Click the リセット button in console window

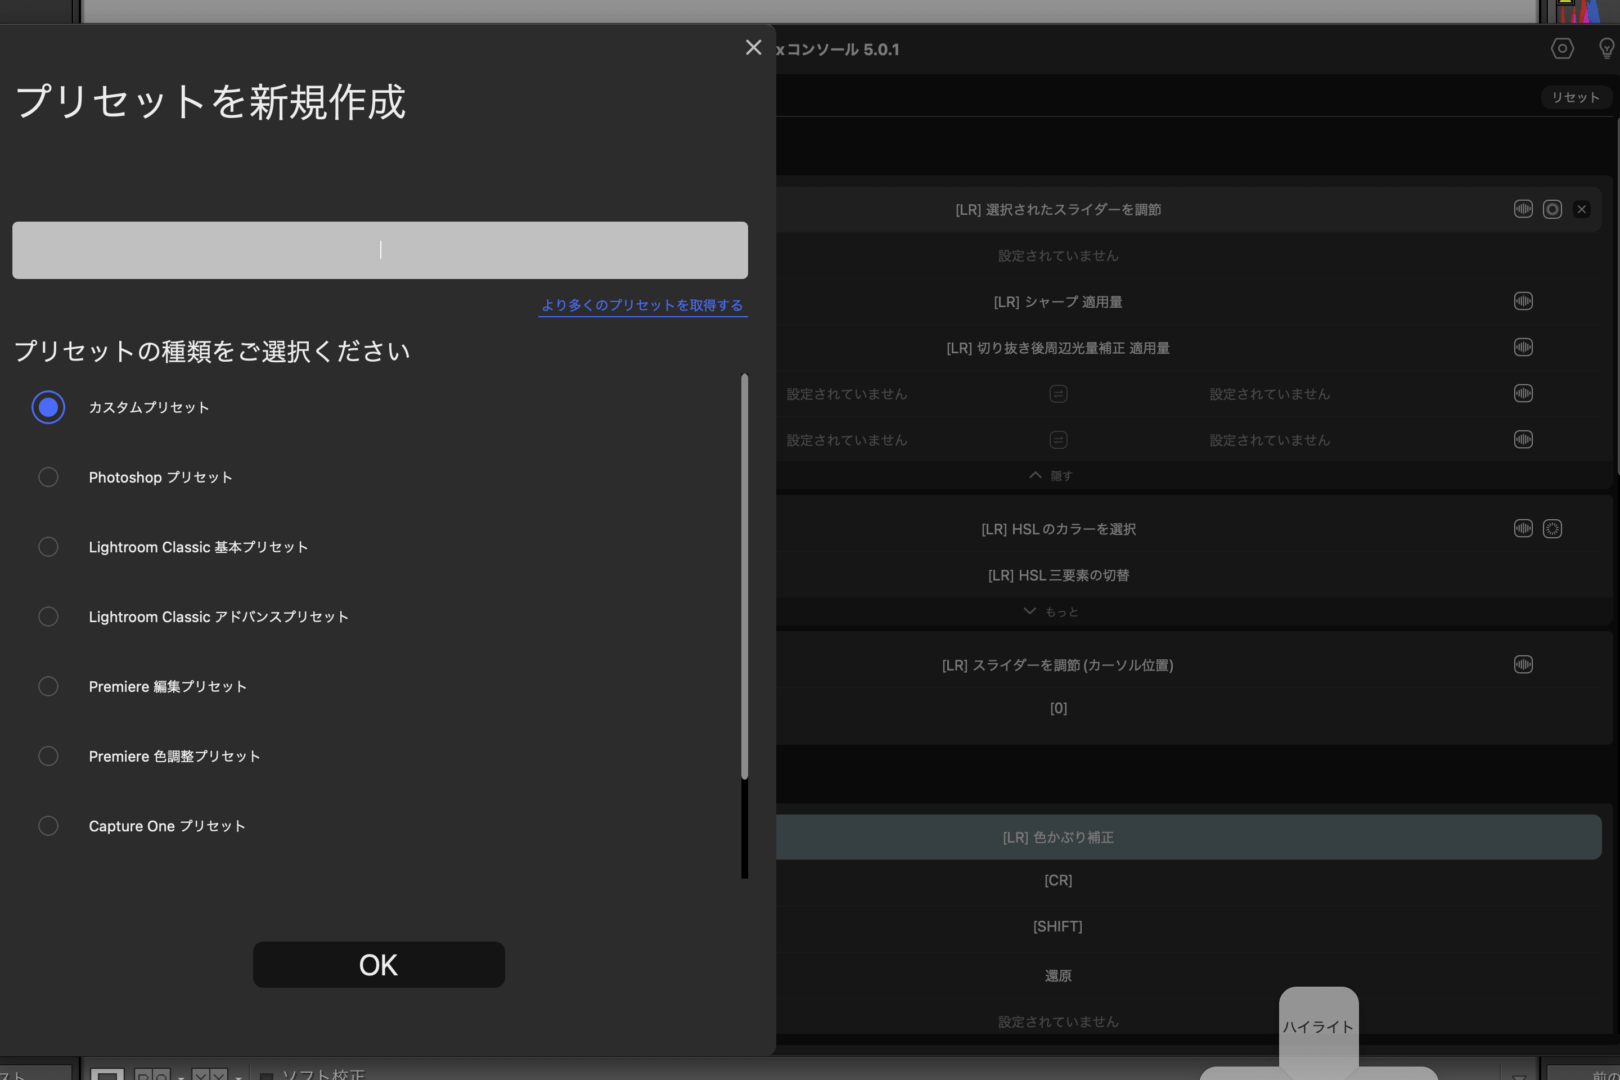[x=1575, y=97]
